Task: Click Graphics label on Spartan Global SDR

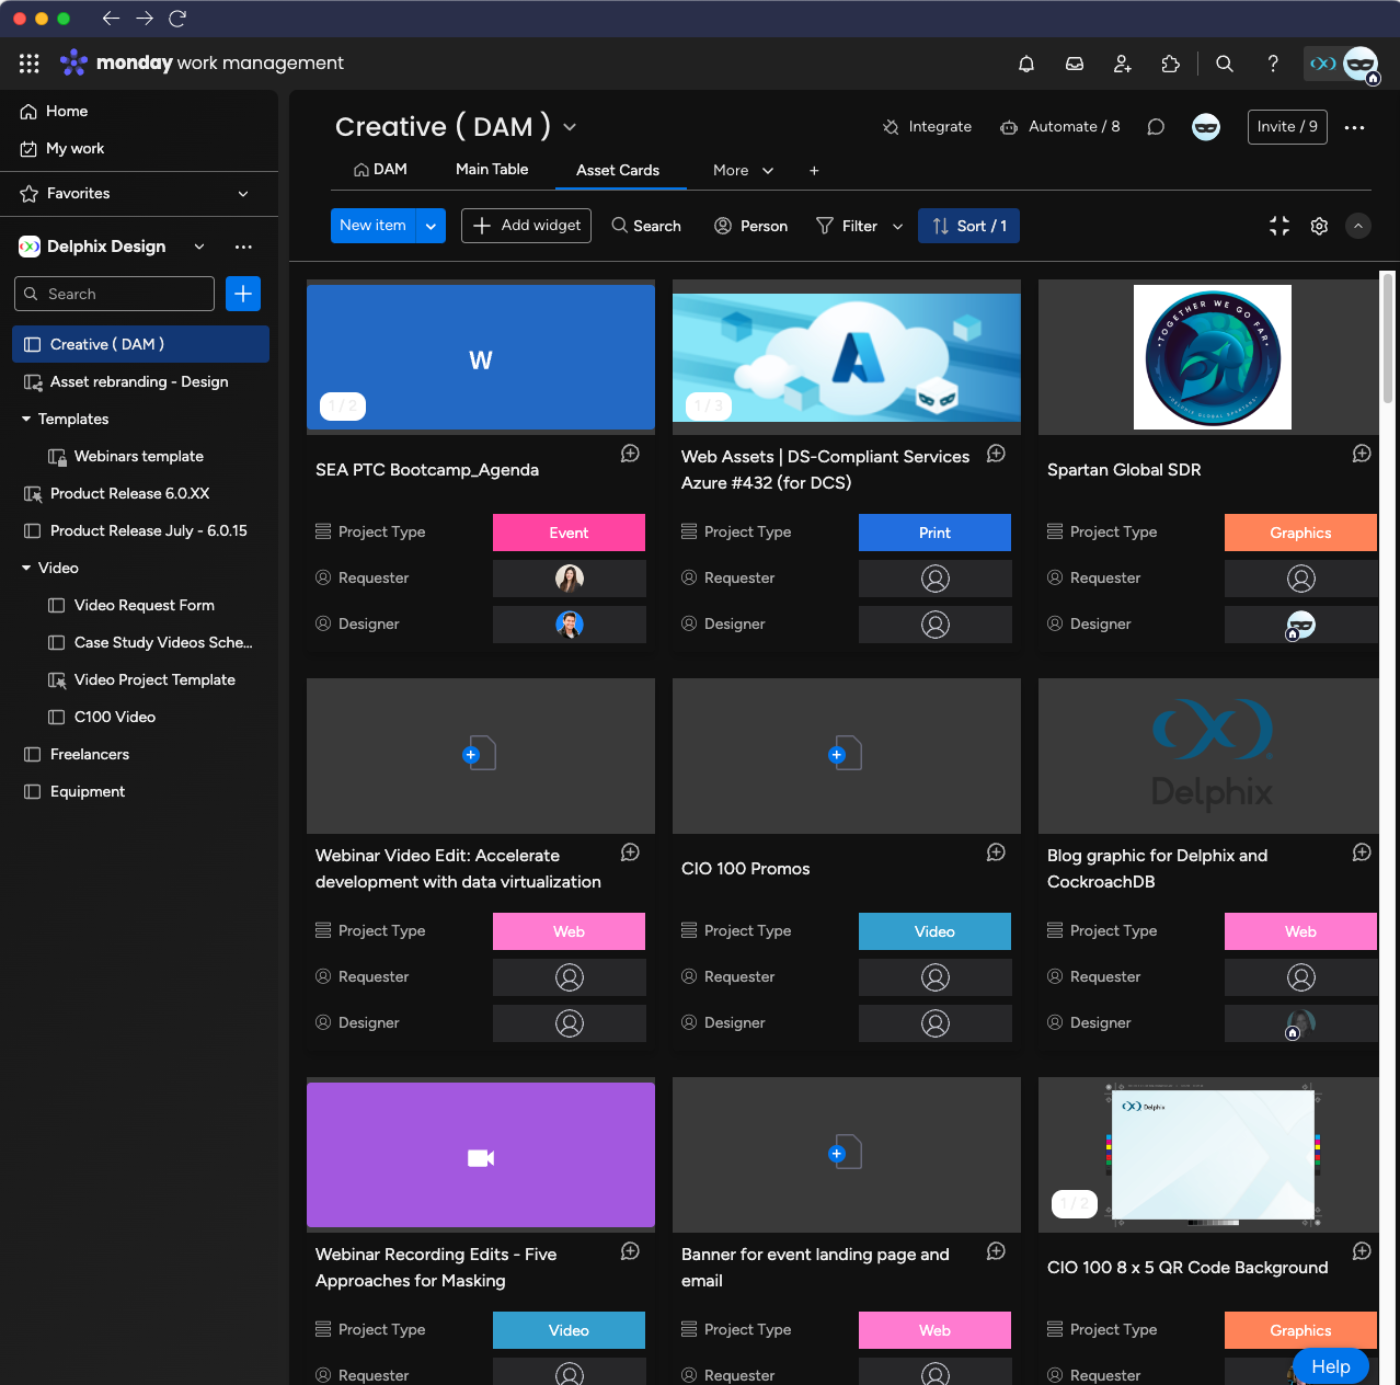Action: click(x=1300, y=533)
